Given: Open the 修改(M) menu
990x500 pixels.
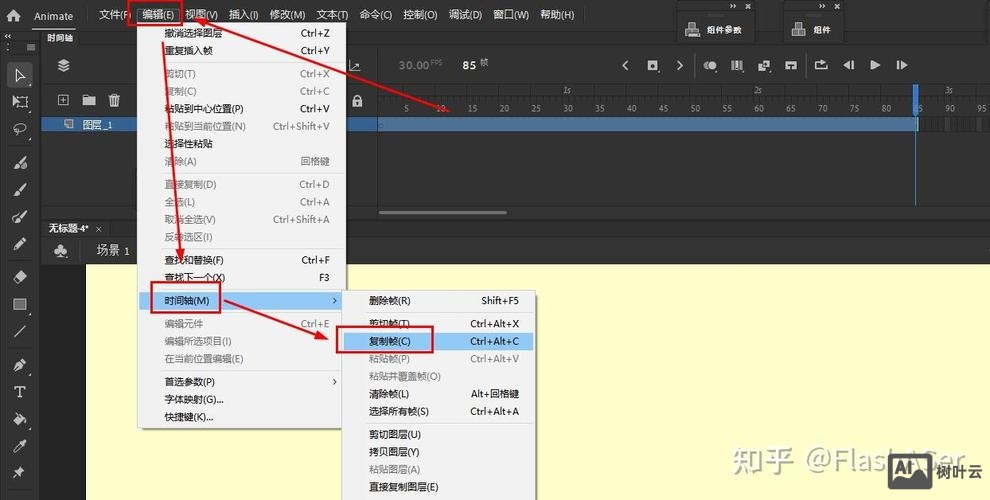Looking at the screenshot, I should point(287,15).
